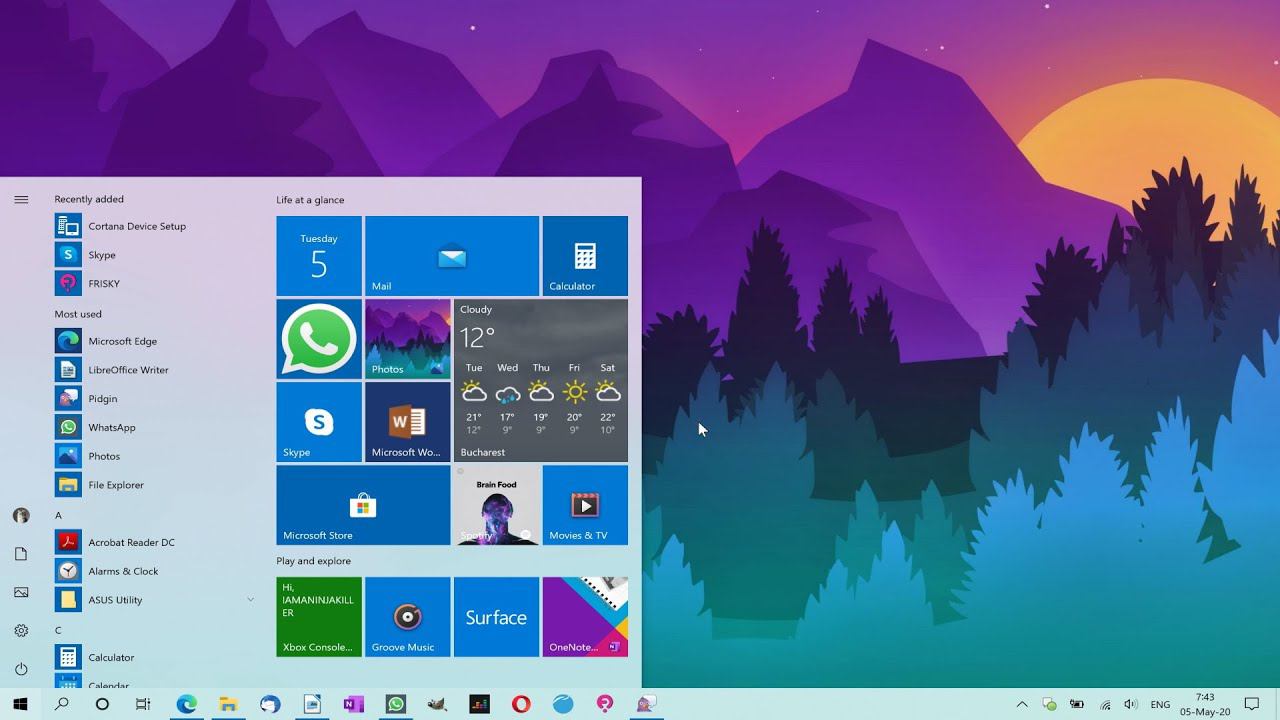
Task: Launch the Skype tile
Action: [x=319, y=422]
